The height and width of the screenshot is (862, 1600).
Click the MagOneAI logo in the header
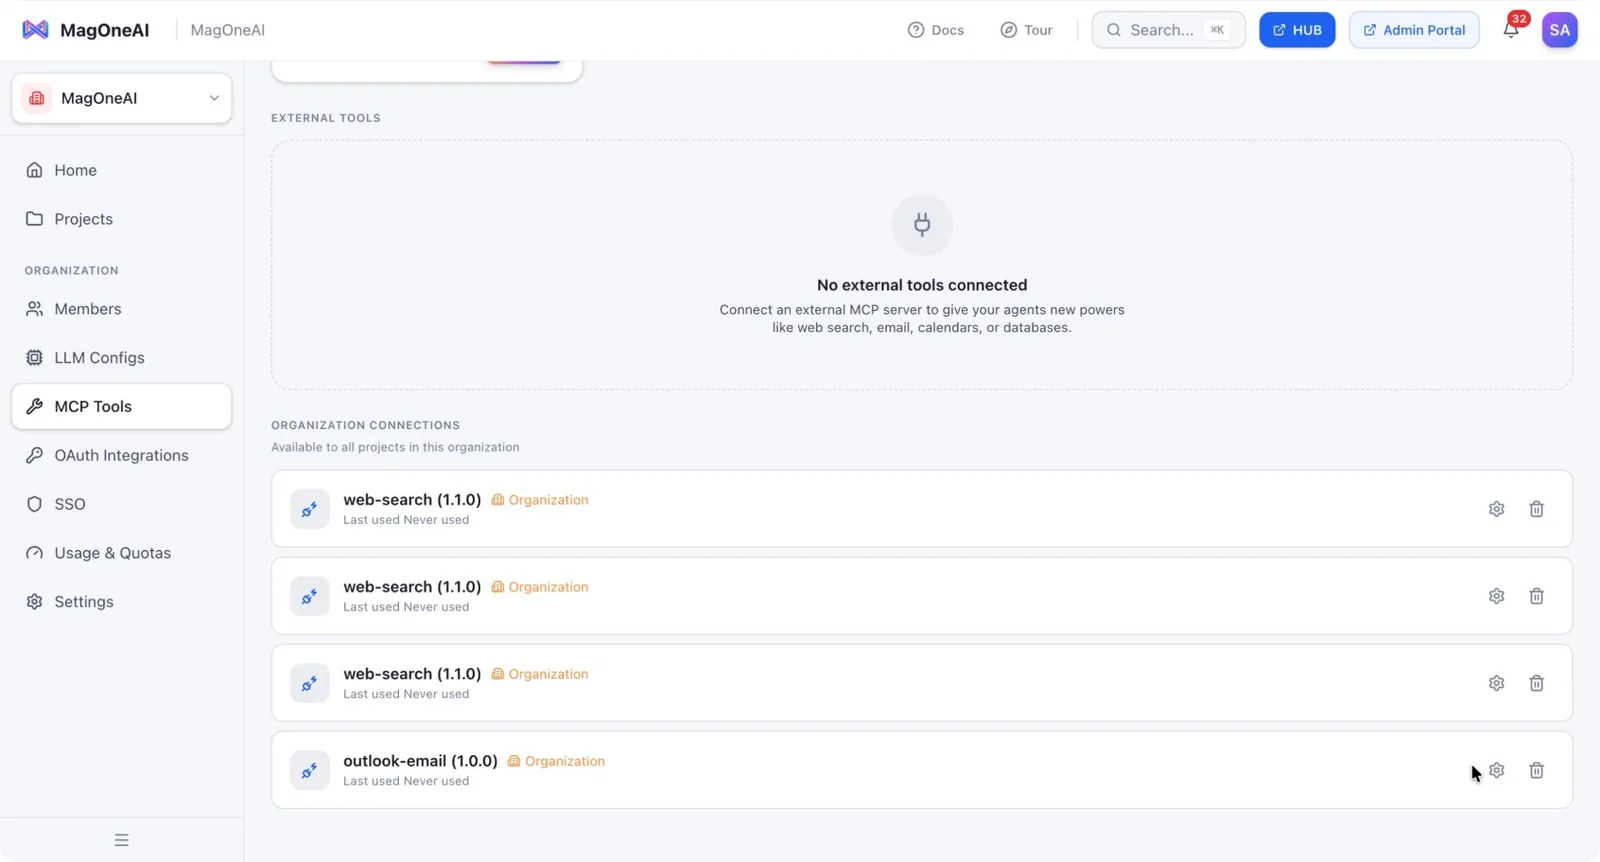(85, 30)
